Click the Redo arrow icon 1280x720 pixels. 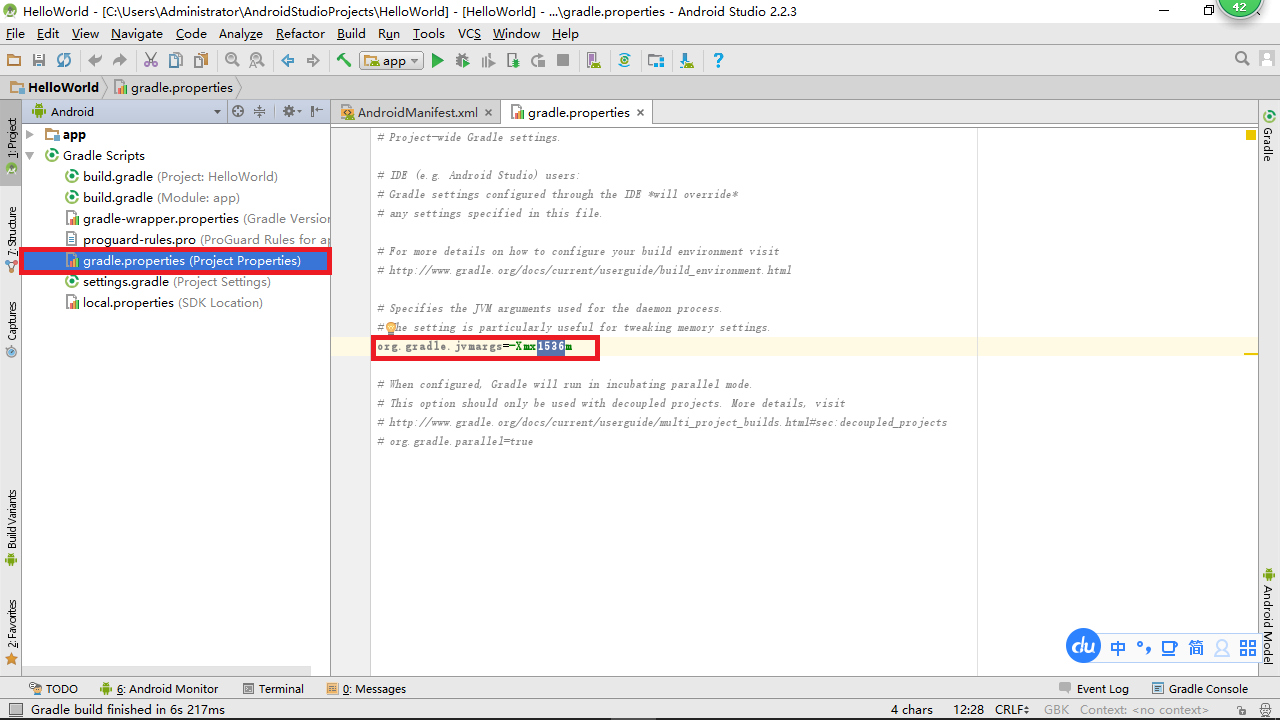120,61
